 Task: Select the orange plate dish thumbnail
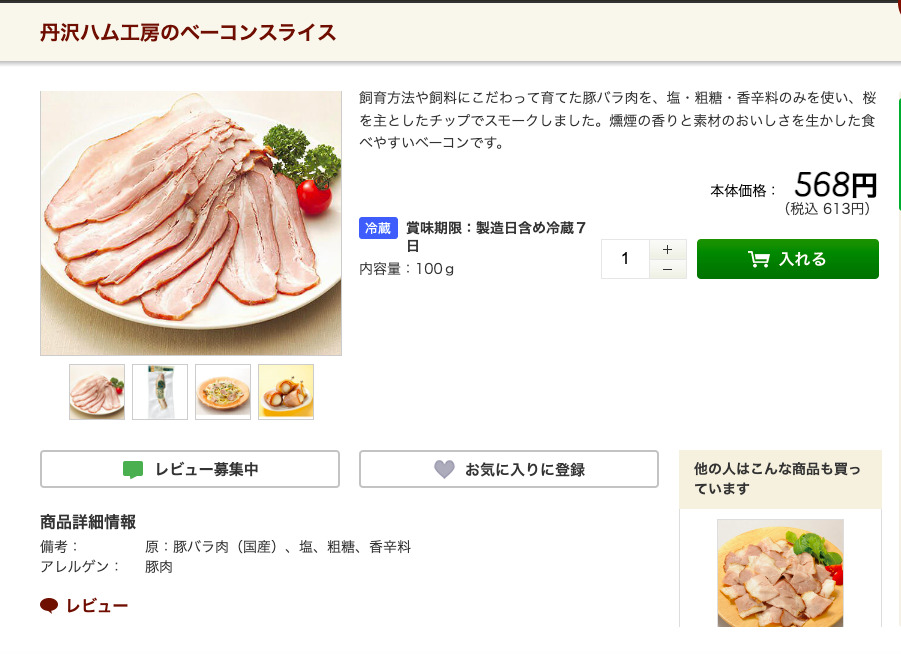(x=223, y=391)
